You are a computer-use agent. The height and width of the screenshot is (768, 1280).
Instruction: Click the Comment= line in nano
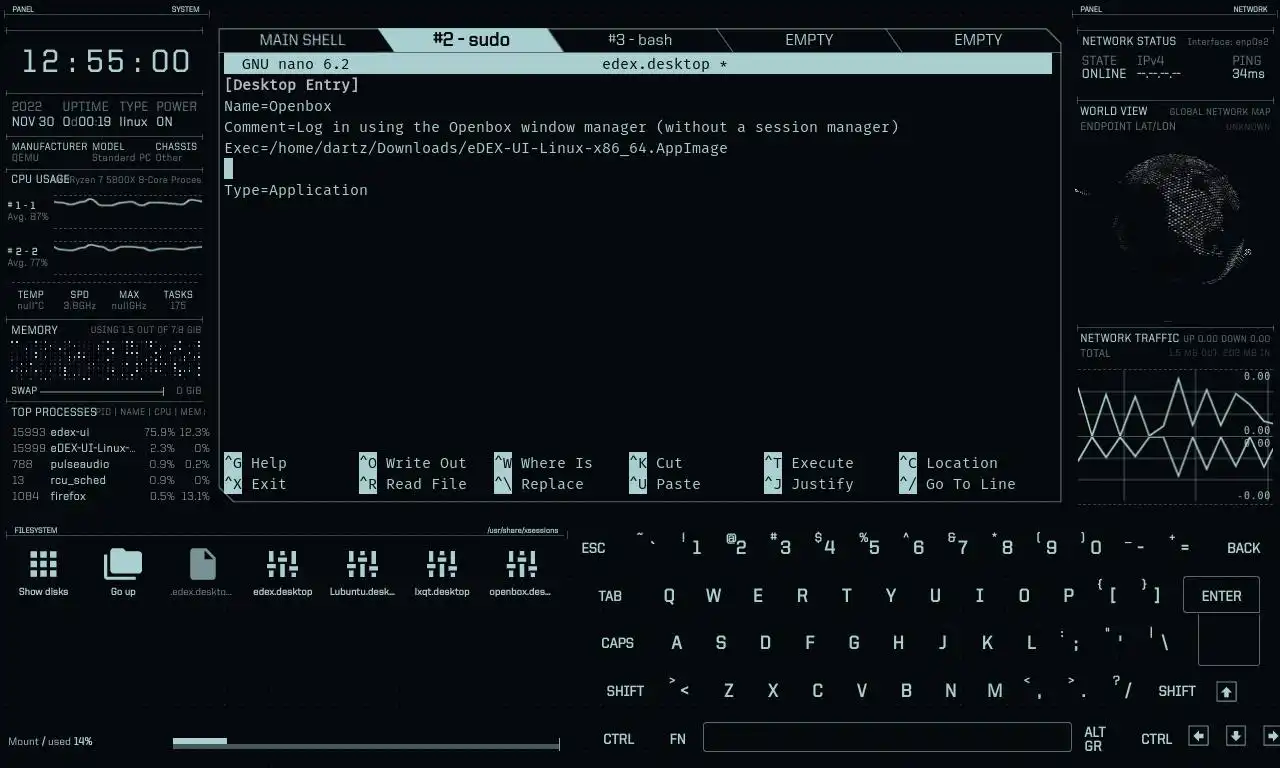coord(561,127)
